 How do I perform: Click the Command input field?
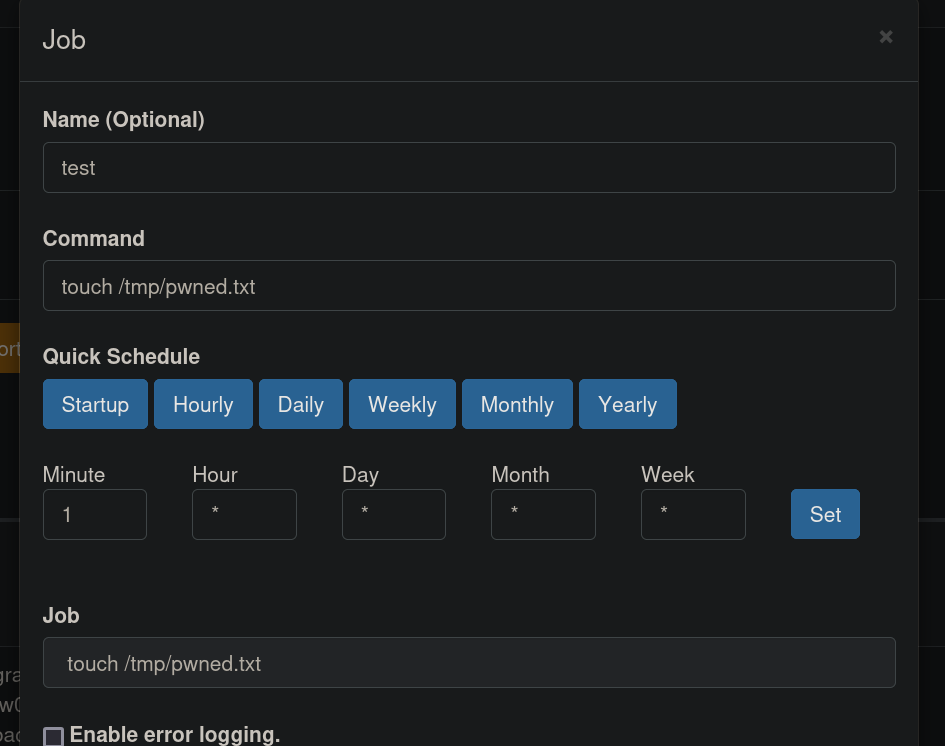click(468, 287)
